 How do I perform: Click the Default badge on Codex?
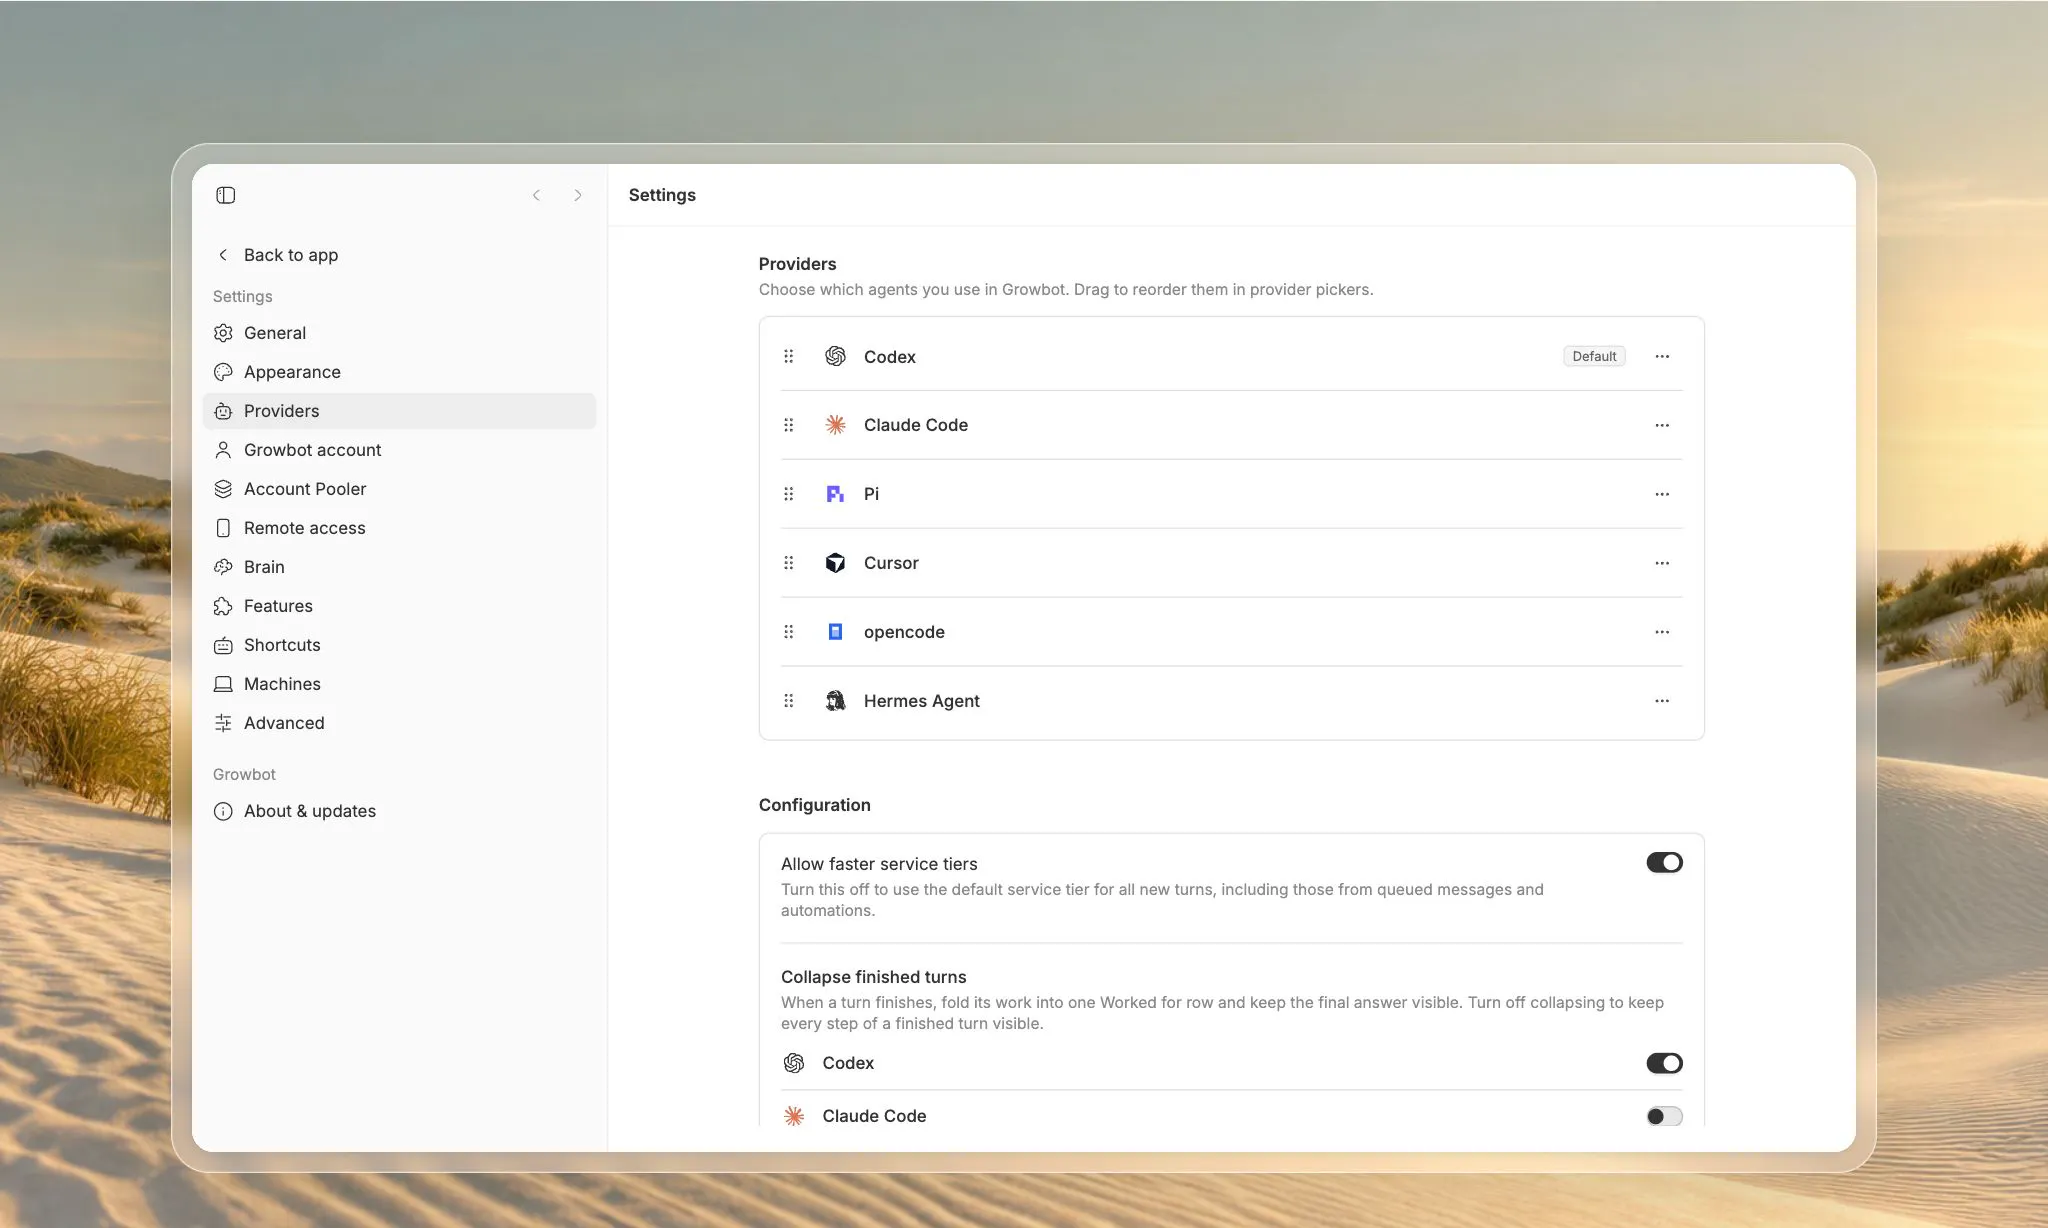[1594, 356]
